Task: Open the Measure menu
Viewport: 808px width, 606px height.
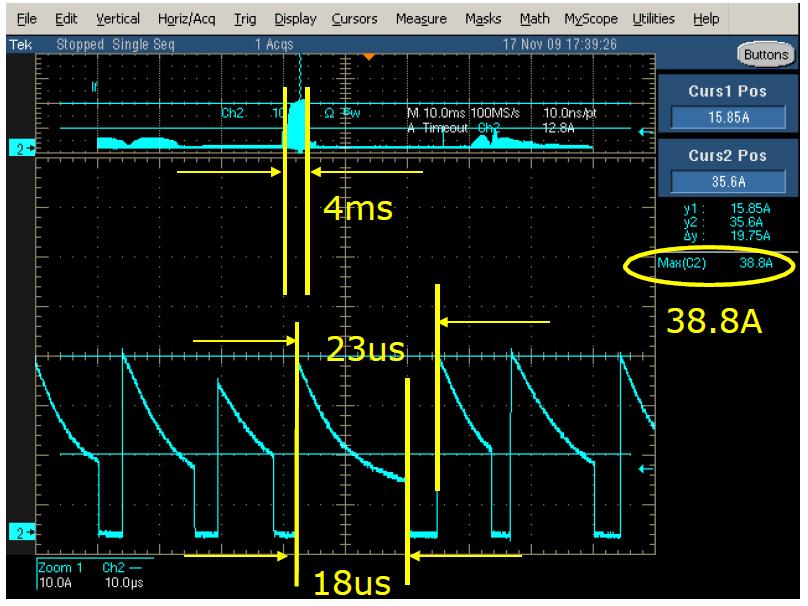Action: tap(419, 19)
